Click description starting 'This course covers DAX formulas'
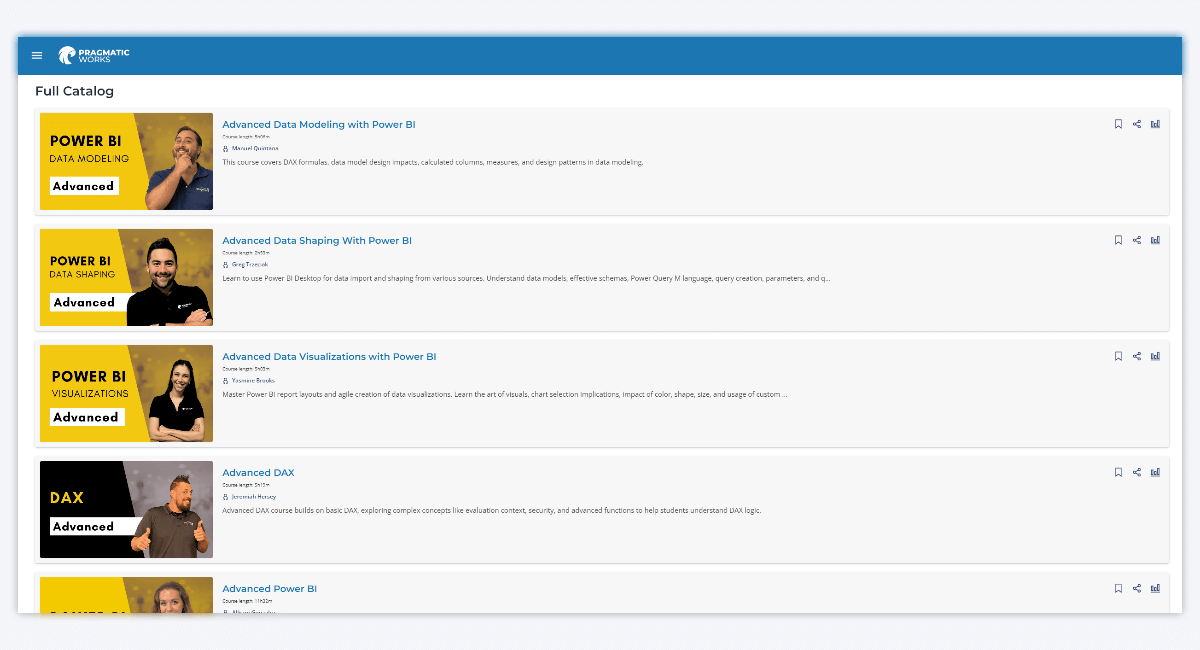Viewport: 1200px width, 650px height. point(433,162)
